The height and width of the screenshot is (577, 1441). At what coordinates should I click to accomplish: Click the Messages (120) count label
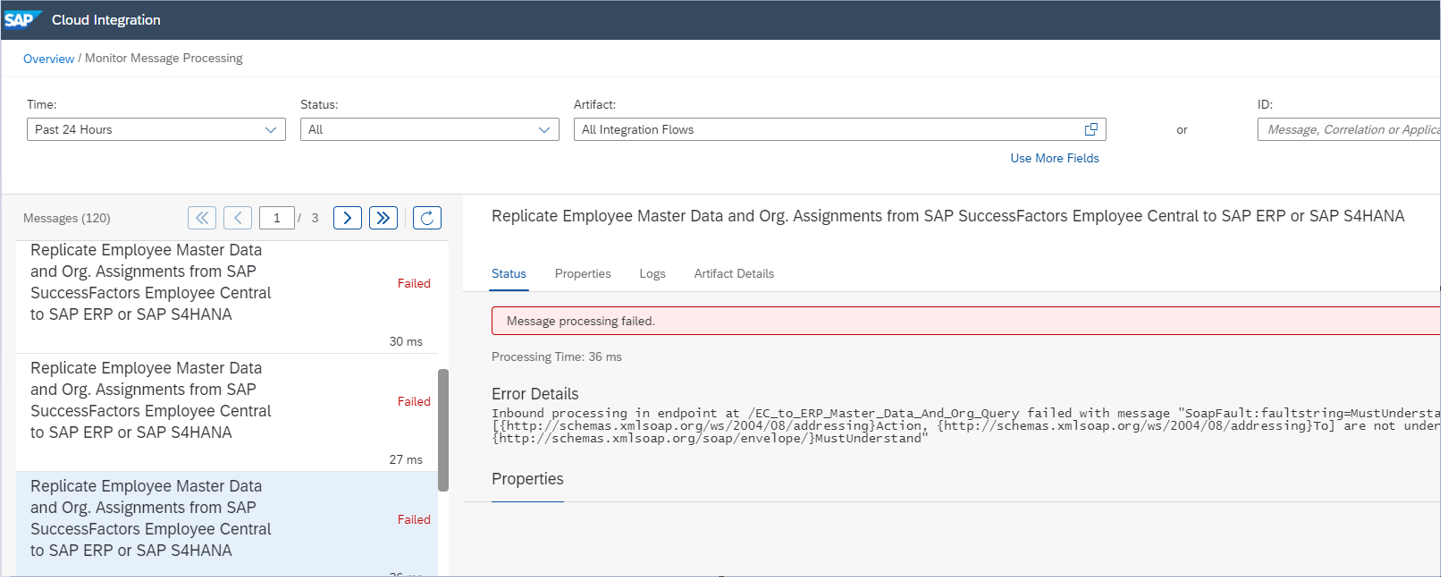click(67, 218)
